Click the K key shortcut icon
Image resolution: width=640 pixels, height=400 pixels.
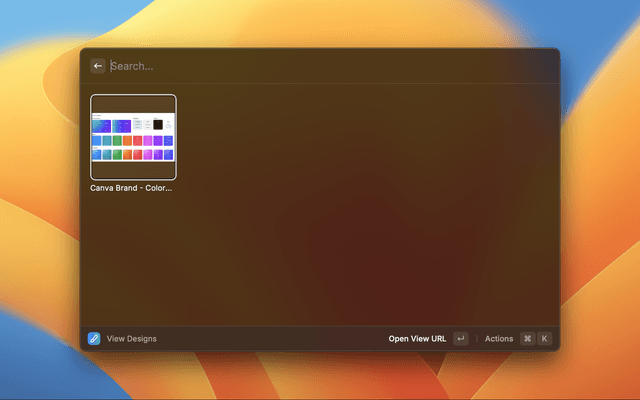click(545, 339)
